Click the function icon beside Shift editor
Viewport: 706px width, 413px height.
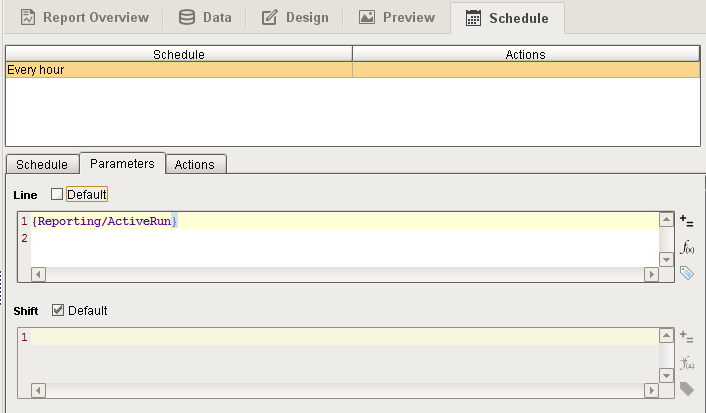(x=686, y=363)
